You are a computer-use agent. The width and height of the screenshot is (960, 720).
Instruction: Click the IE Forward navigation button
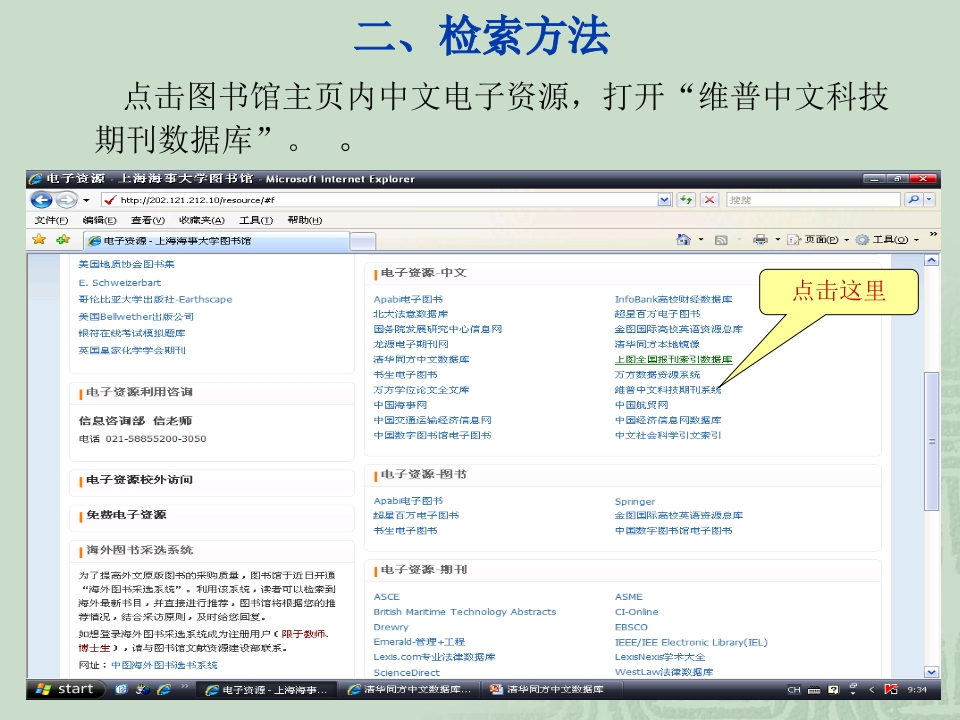pyautogui.click(x=67, y=200)
